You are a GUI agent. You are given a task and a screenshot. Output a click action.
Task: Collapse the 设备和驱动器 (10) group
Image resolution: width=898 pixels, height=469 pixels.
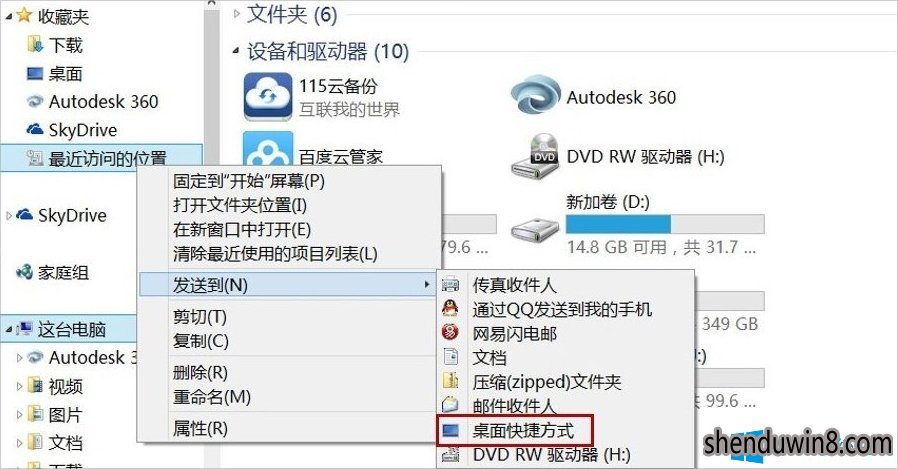[x=236, y=52]
